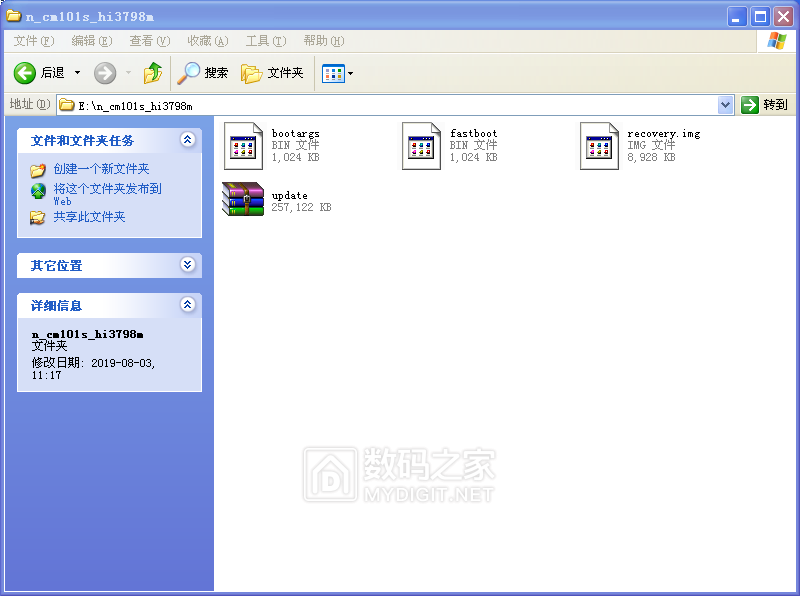Click the share this folder link
The height and width of the screenshot is (596, 800).
pos(89,217)
